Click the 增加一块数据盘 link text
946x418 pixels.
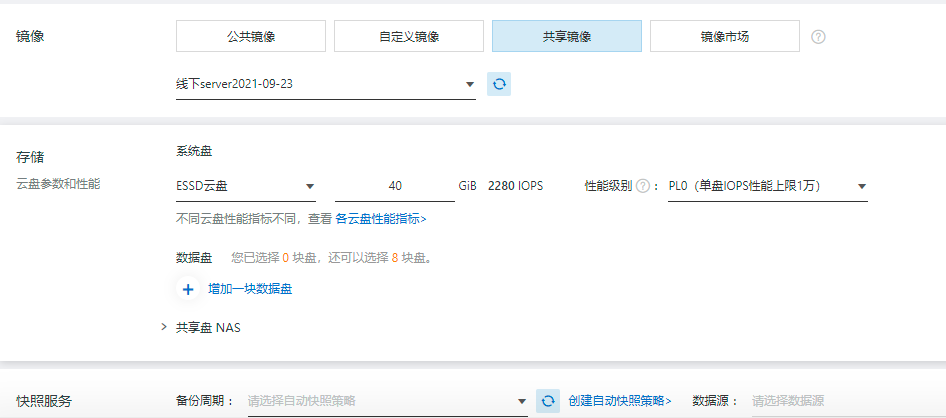pyautogui.click(x=250, y=289)
